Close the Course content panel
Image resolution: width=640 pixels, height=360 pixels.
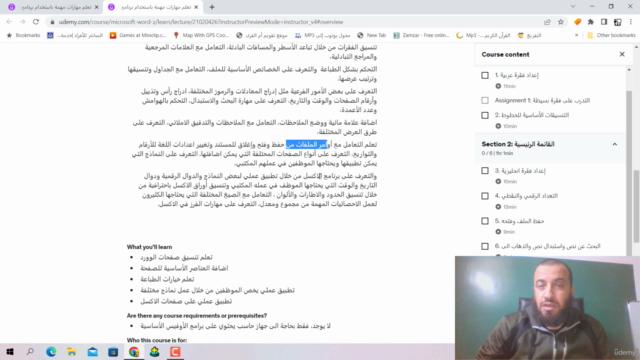(x=622, y=54)
